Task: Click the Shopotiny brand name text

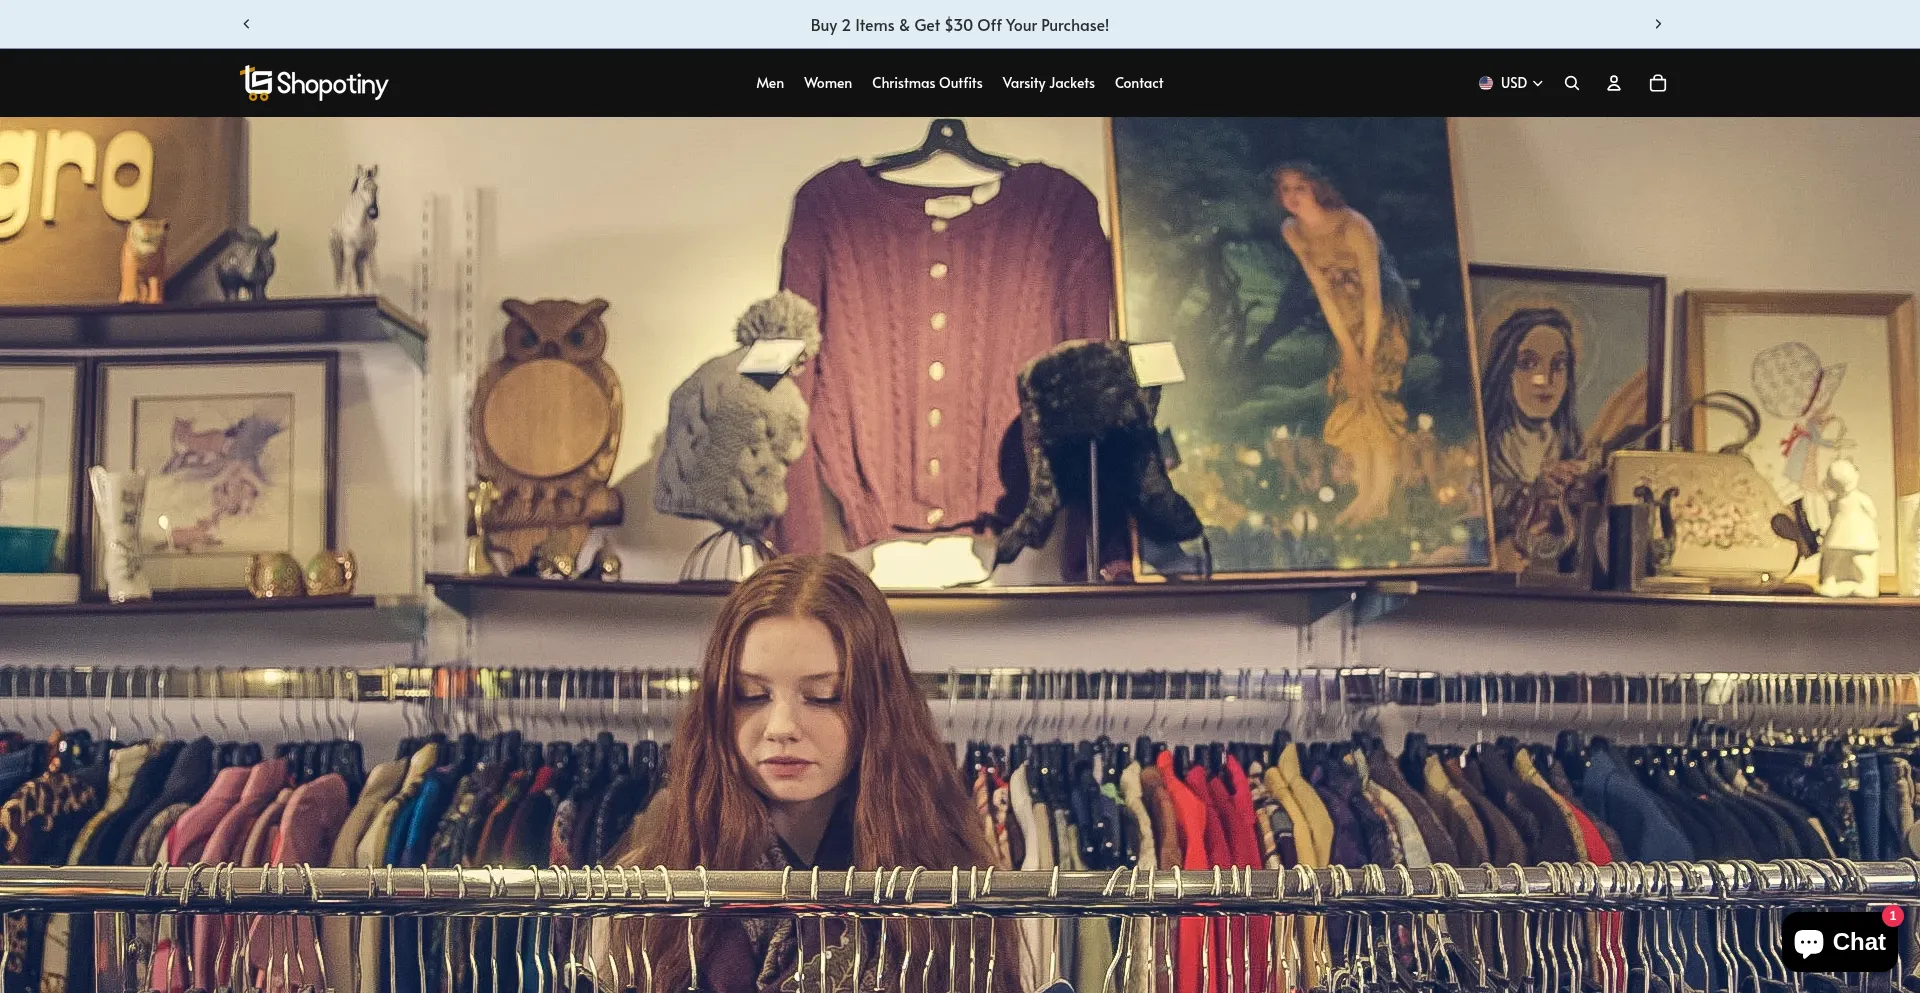Action: pyautogui.click(x=332, y=85)
